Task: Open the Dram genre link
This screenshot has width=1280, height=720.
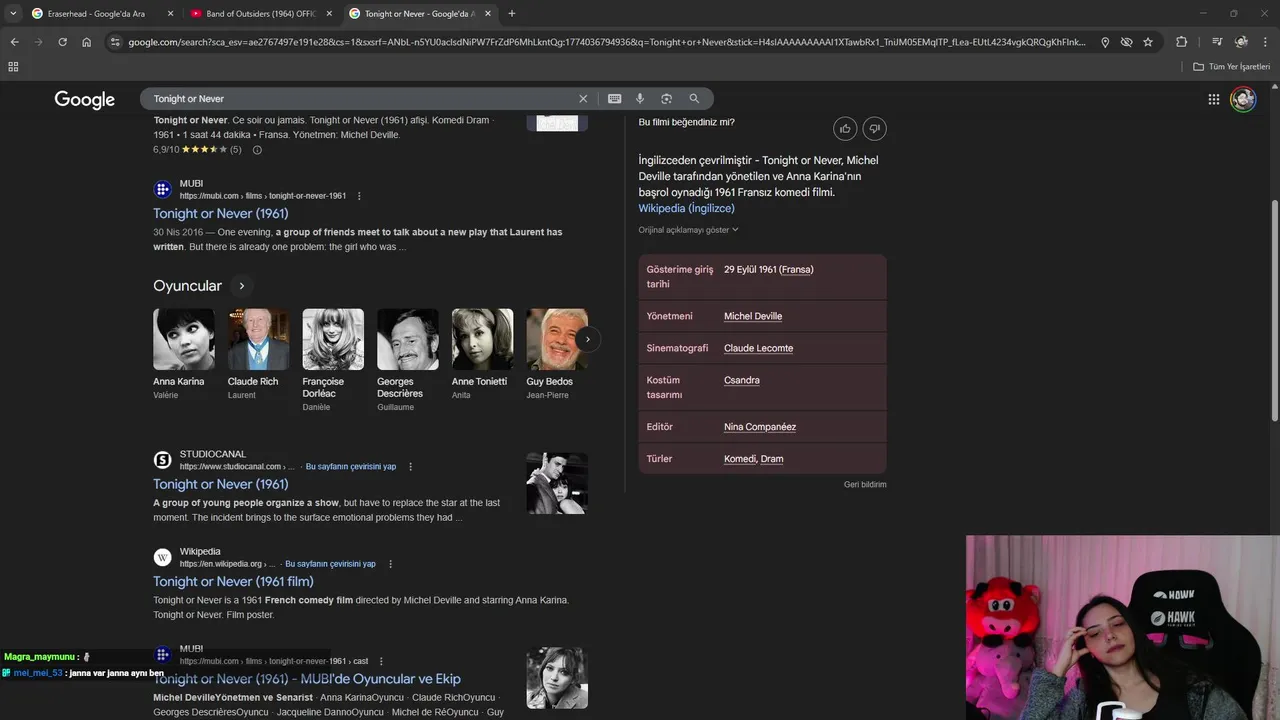Action: pyautogui.click(x=772, y=459)
